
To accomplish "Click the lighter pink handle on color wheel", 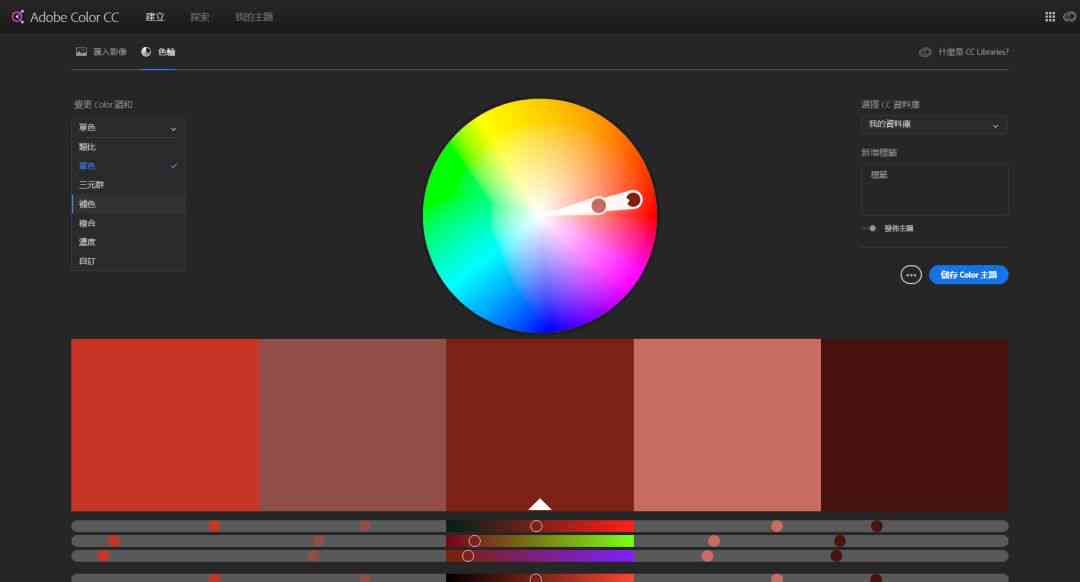I will (x=599, y=205).
